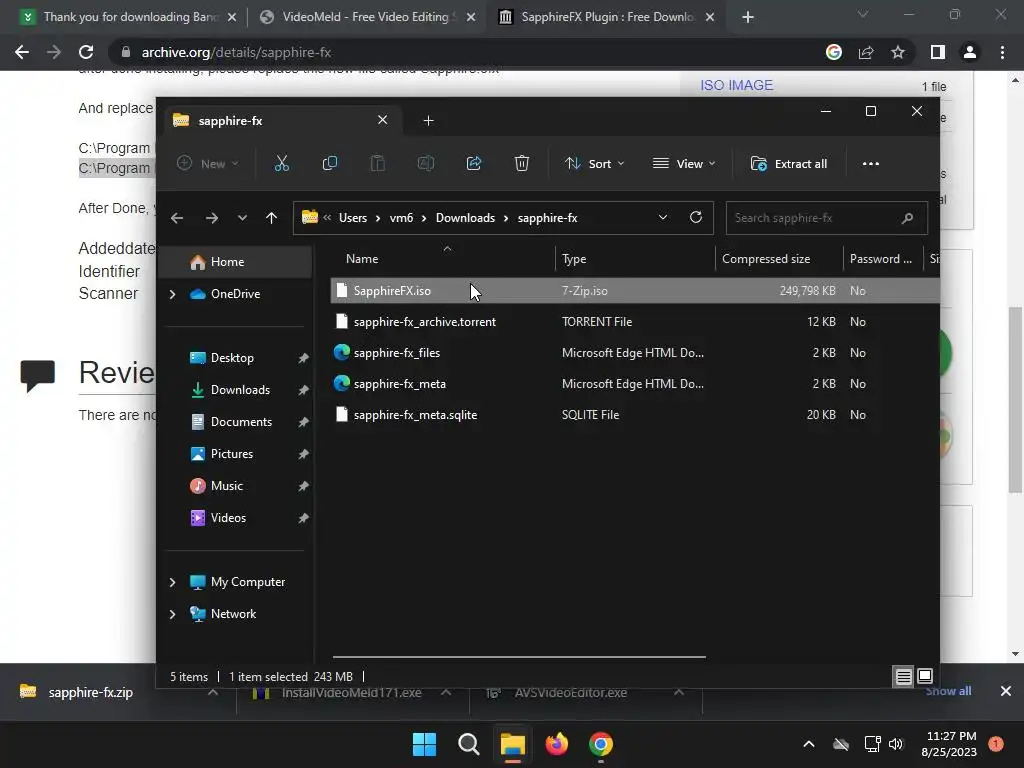Click the Paste clipboard icon in Explorer toolbar

[377, 163]
